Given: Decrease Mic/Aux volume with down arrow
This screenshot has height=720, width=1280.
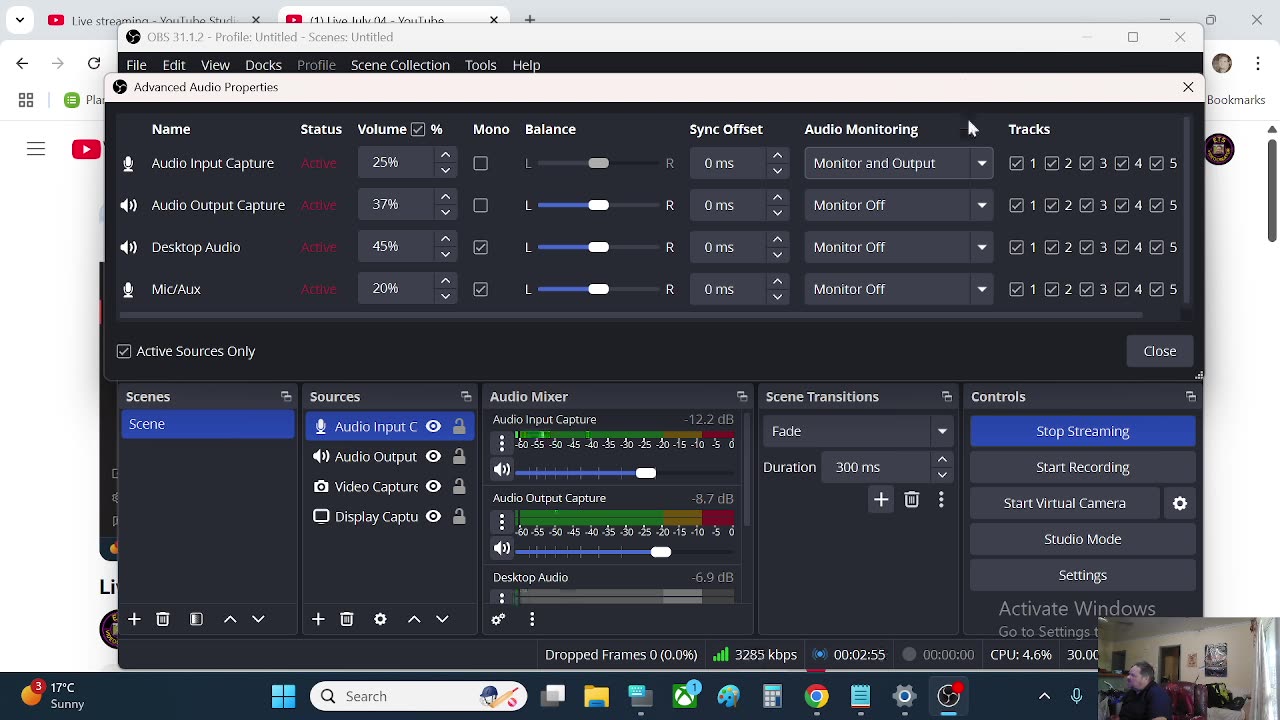Looking at the screenshot, I should (445, 296).
